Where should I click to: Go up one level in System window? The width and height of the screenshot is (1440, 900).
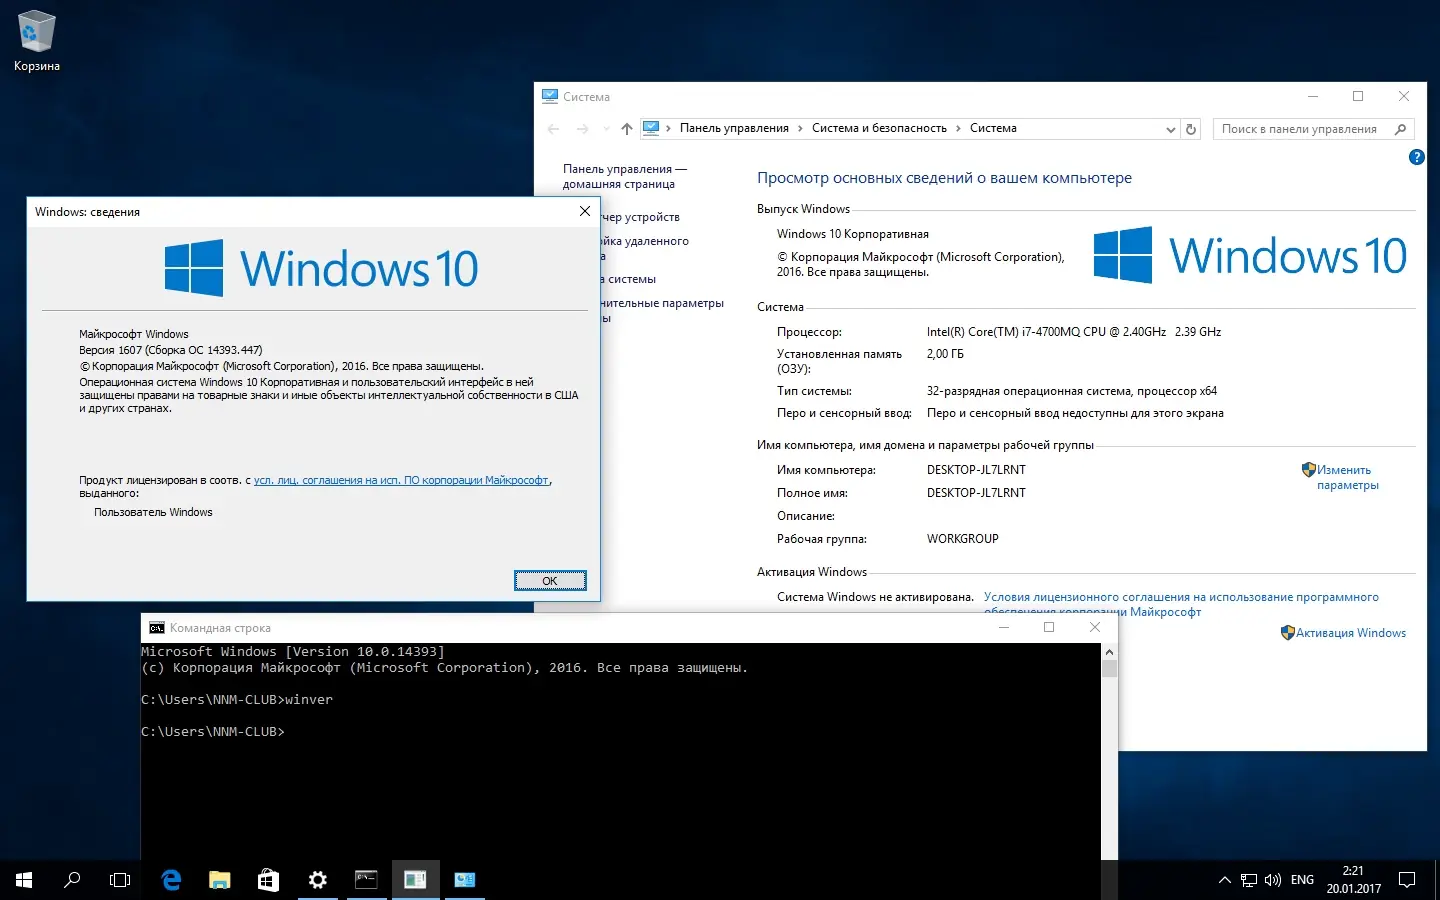[x=627, y=129]
